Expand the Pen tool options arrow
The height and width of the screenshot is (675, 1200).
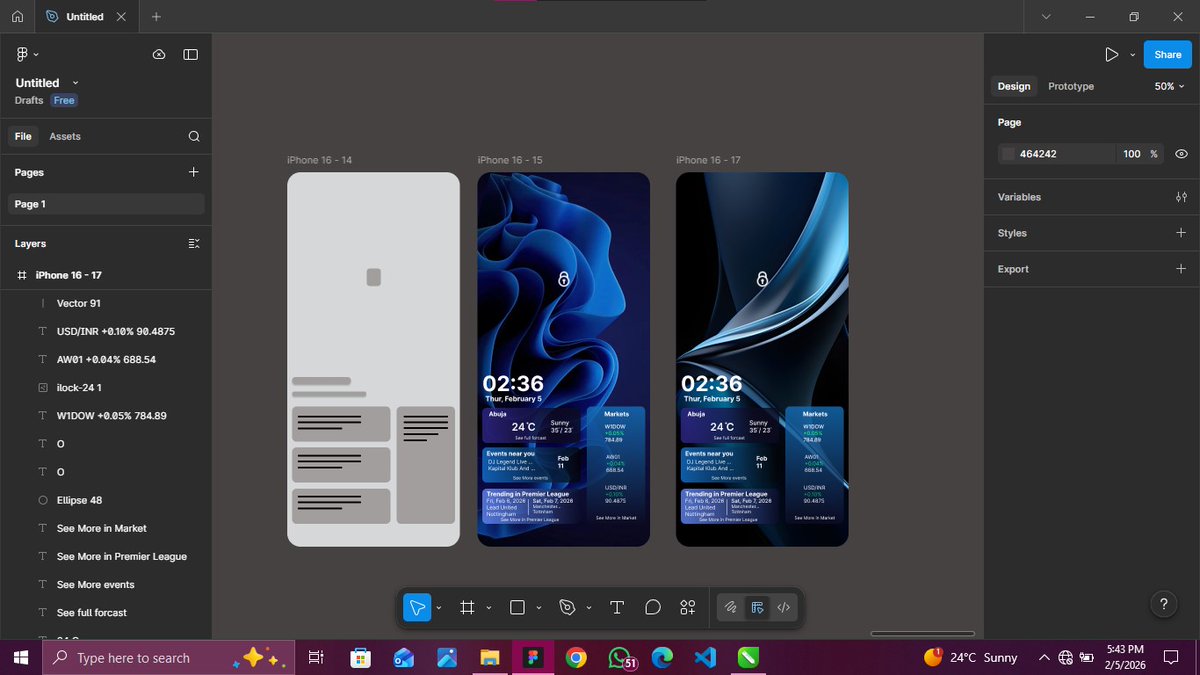pyautogui.click(x=588, y=607)
